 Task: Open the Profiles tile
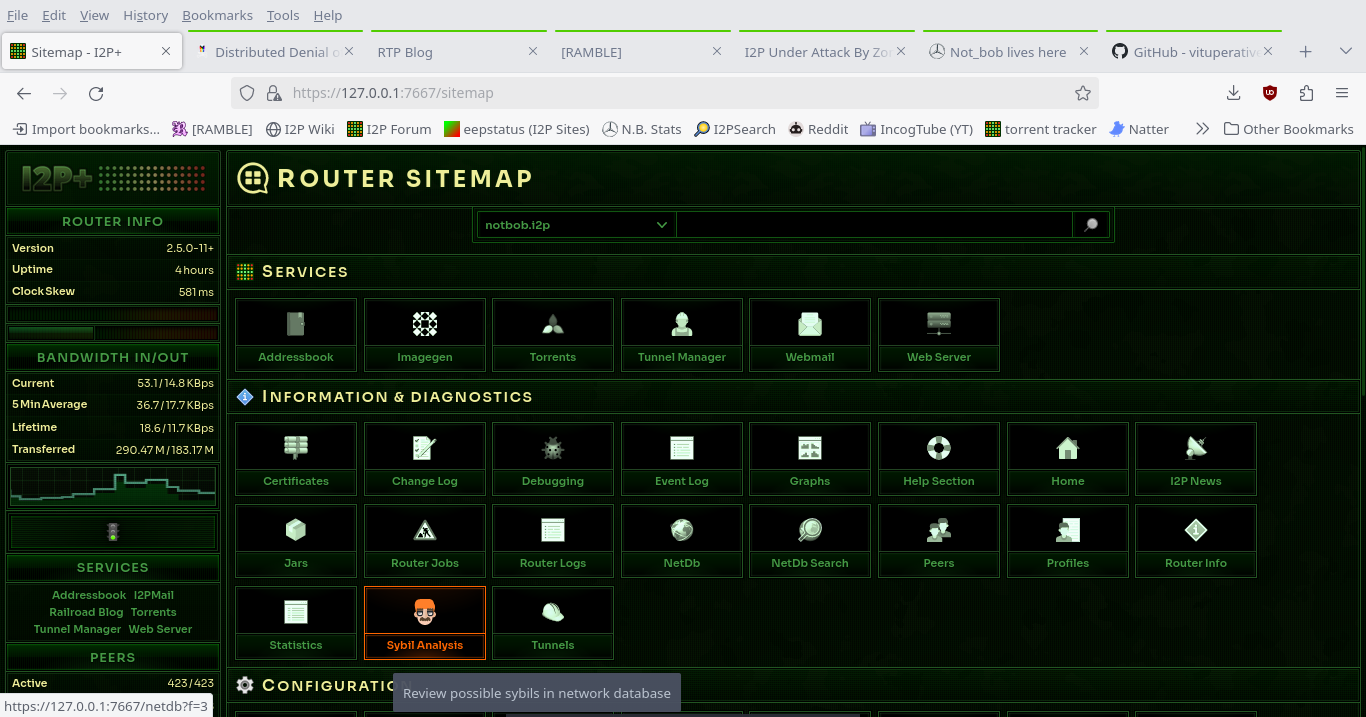click(x=1068, y=541)
